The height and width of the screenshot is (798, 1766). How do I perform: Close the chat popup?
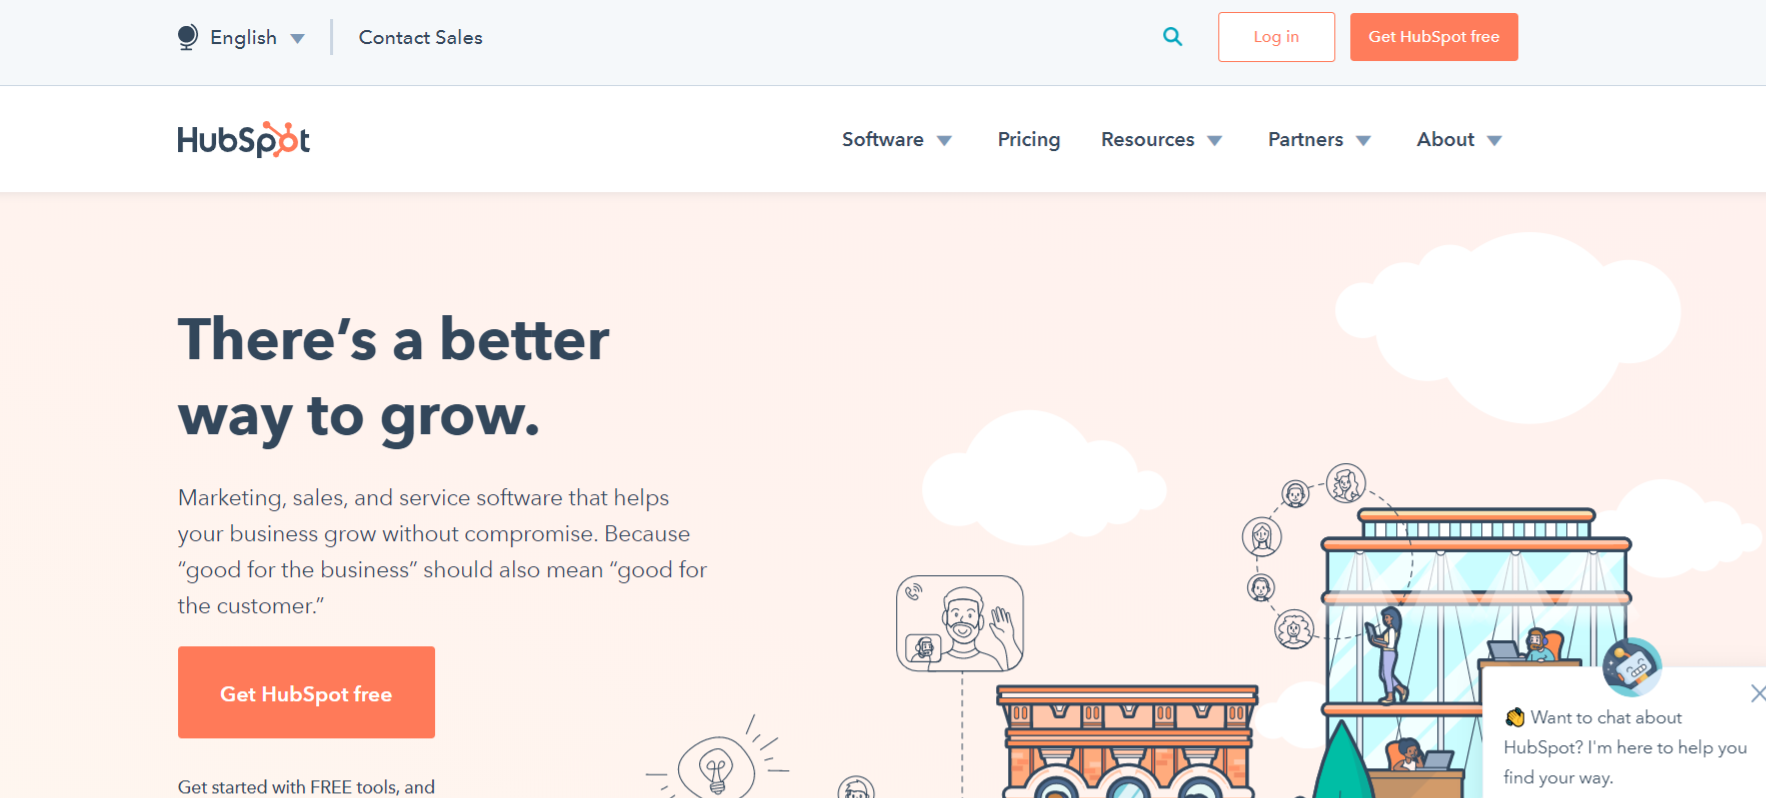1757,693
